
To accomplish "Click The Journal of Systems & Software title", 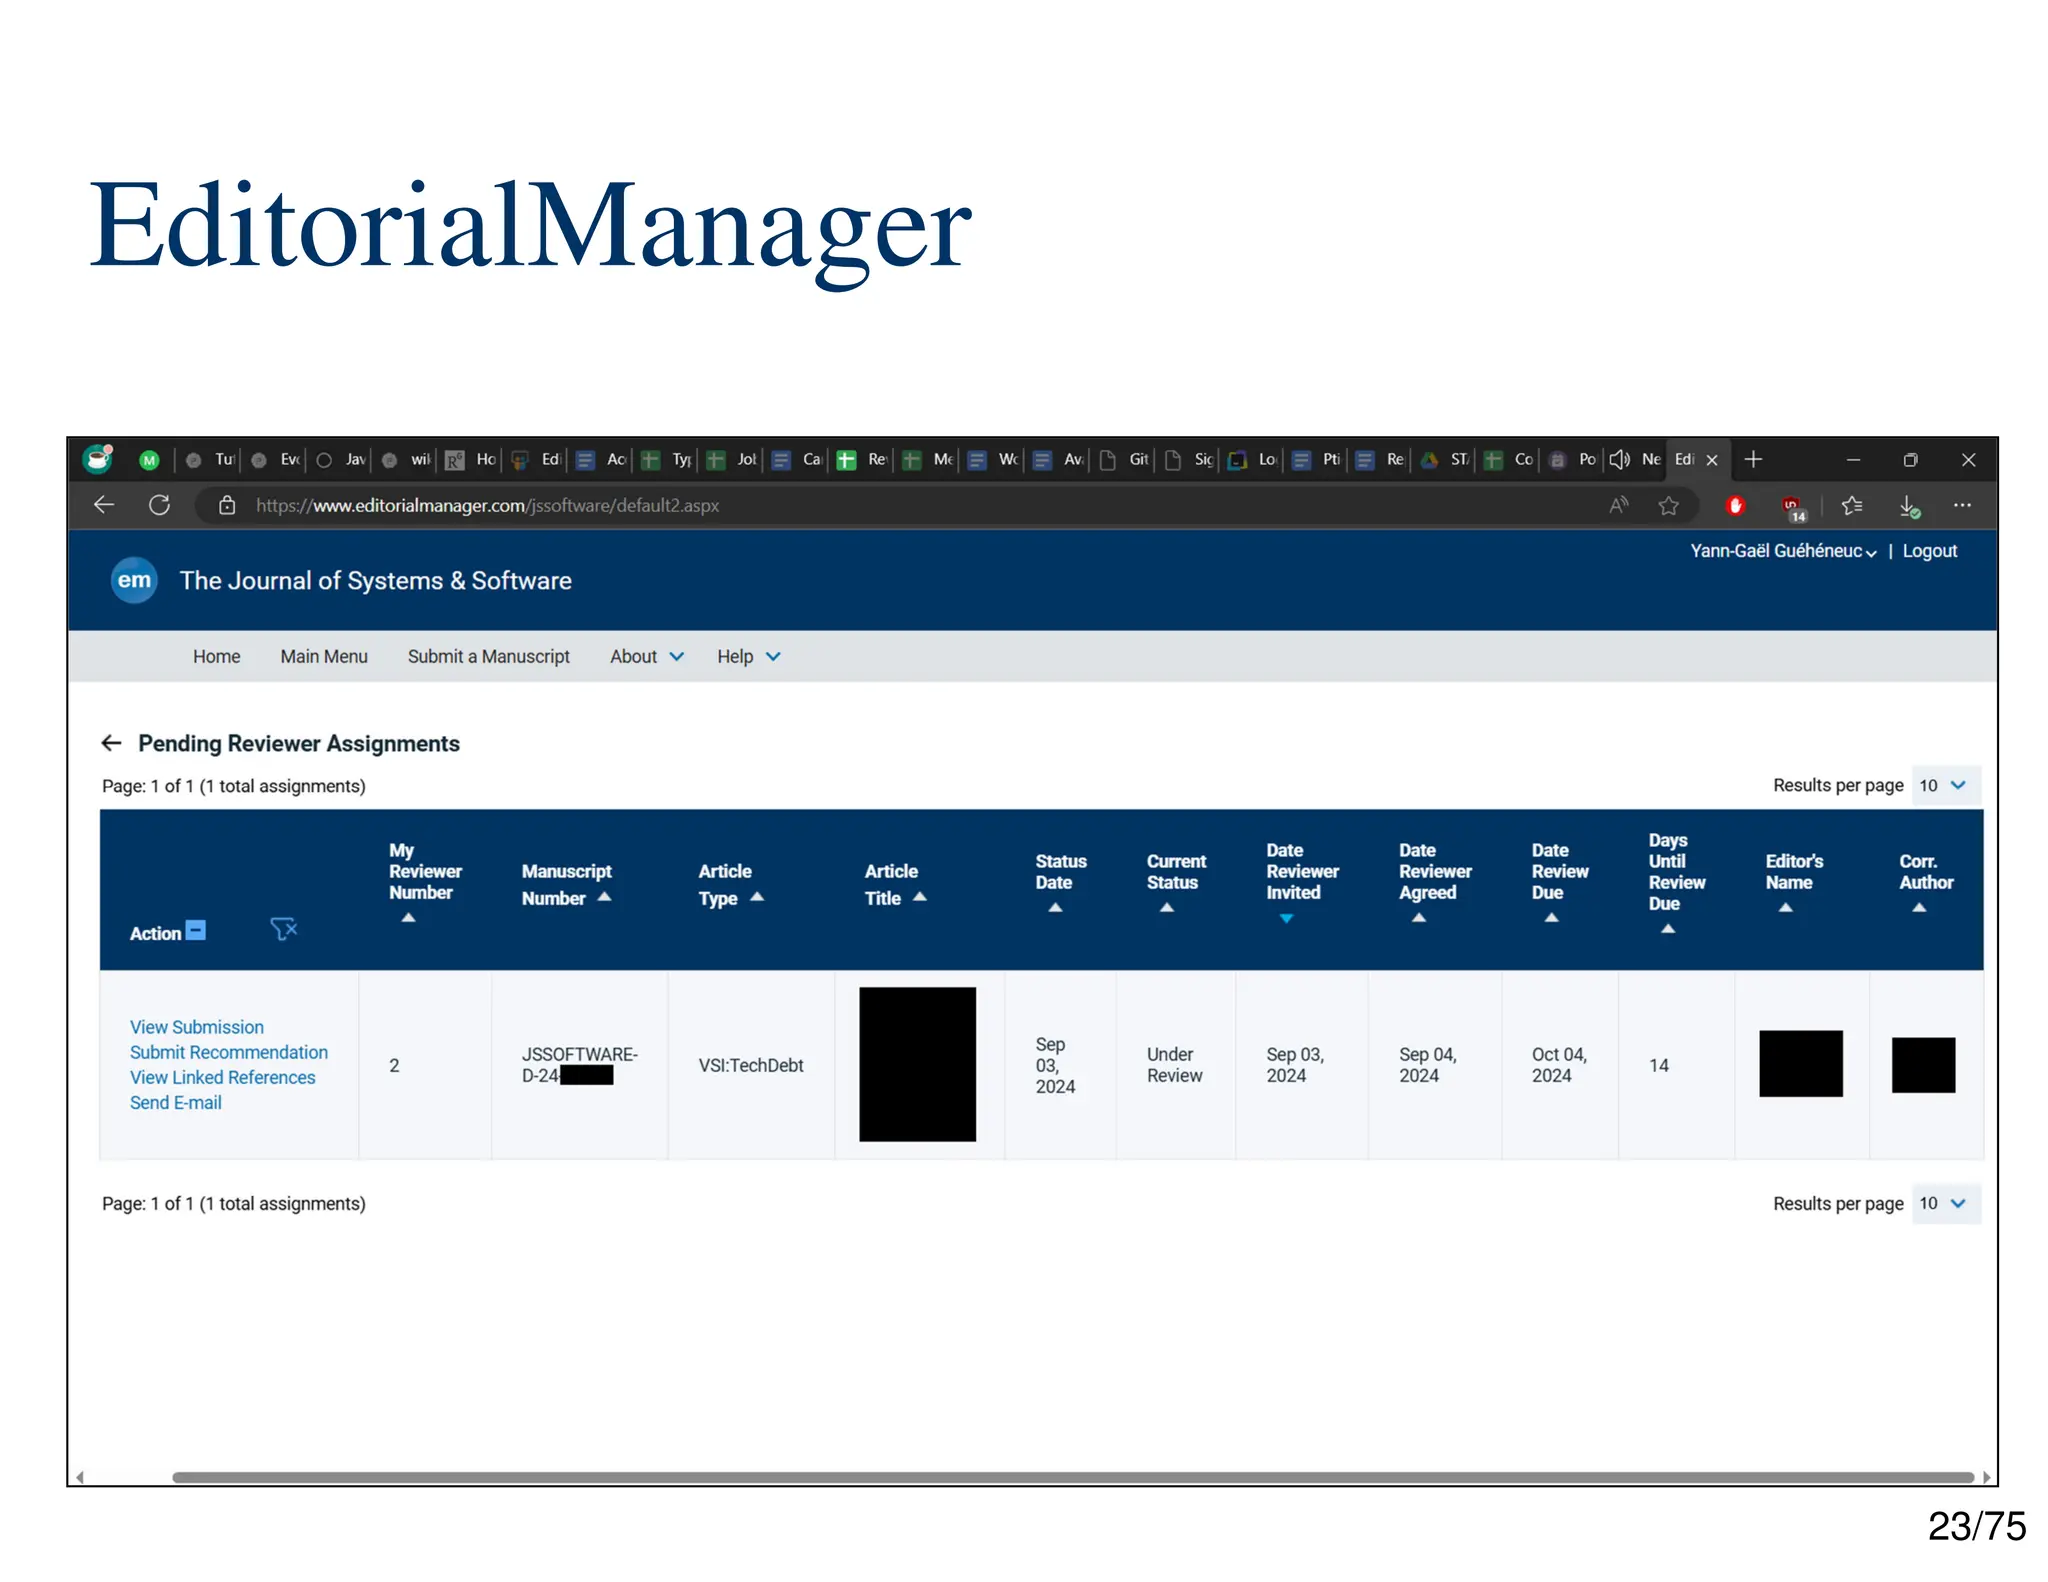I will pyautogui.click(x=375, y=580).
